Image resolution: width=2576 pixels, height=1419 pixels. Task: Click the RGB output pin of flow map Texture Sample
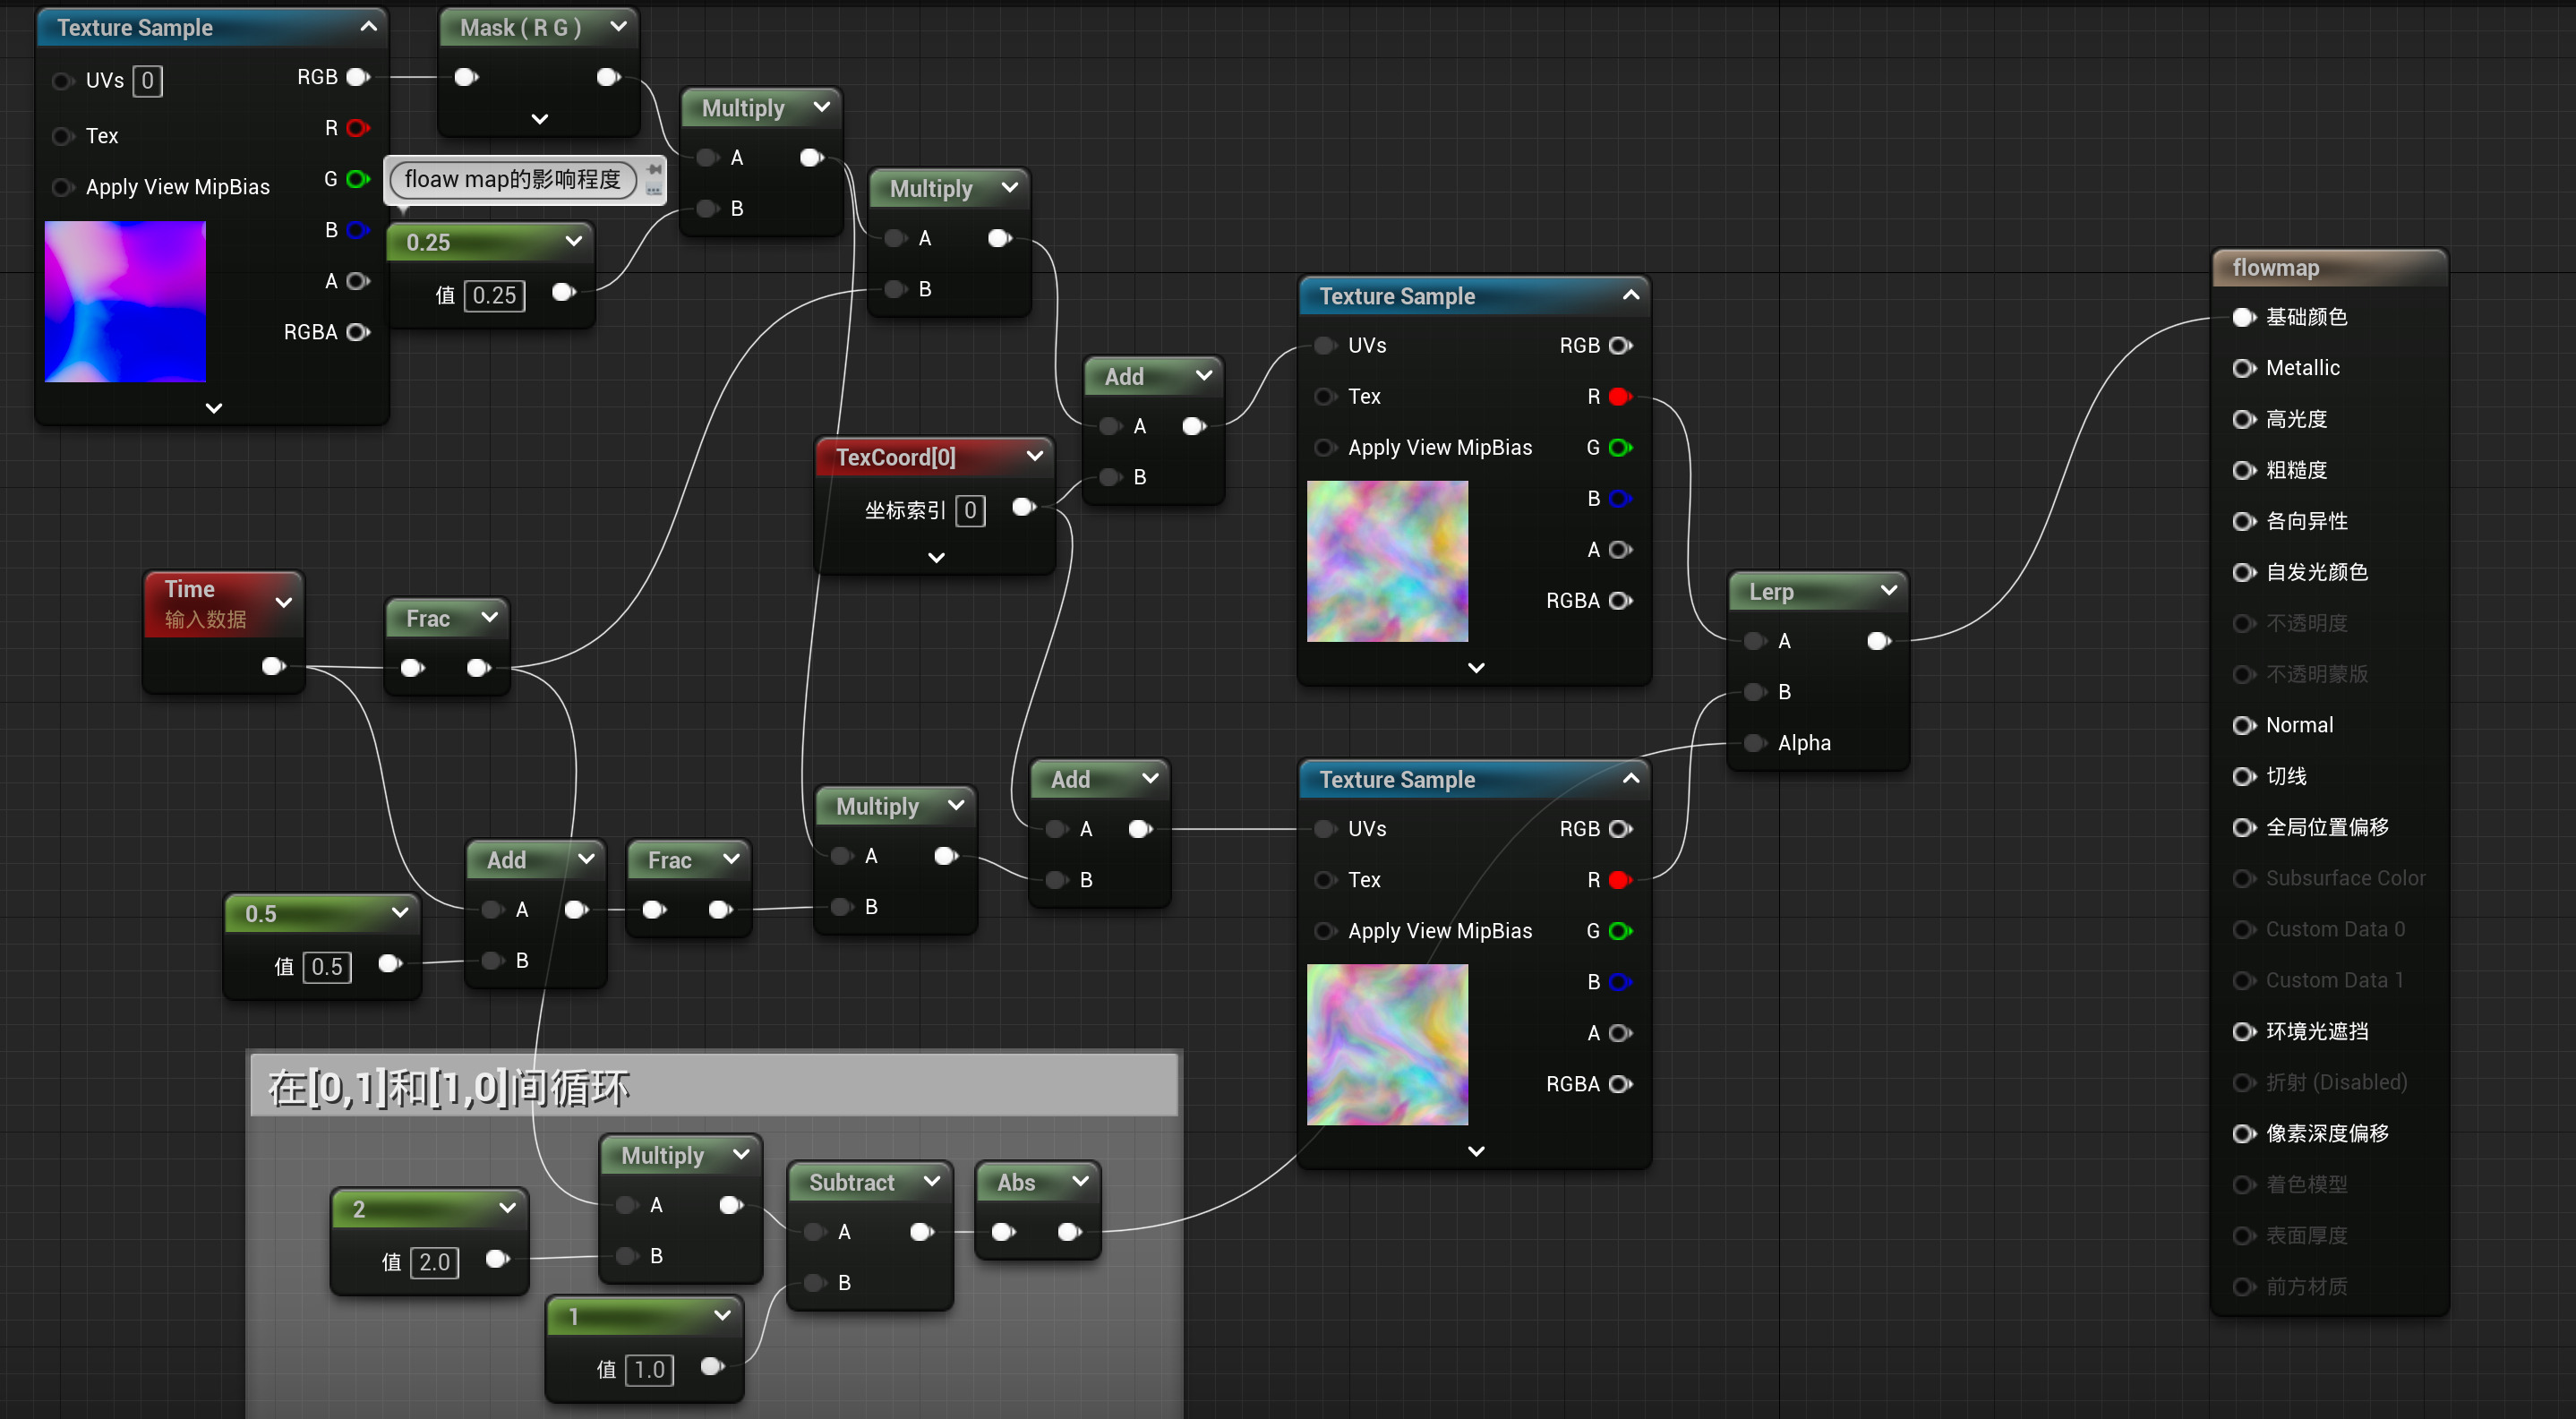pyautogui.click(x=357, y=77)
